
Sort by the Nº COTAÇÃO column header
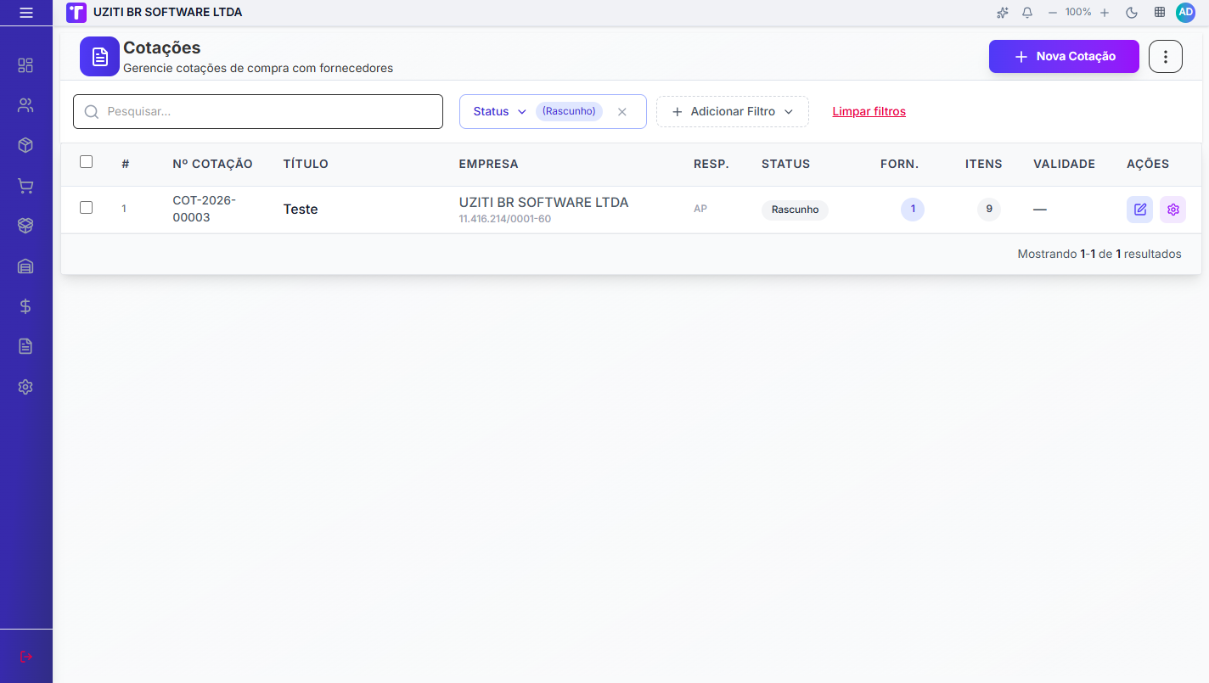click(x=213, y=164)
